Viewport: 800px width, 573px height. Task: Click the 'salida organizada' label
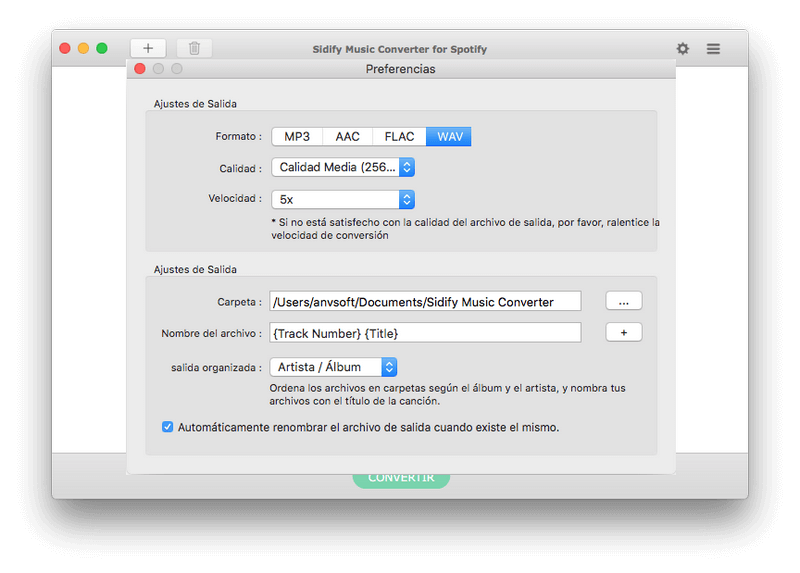[x=216, y=367]
